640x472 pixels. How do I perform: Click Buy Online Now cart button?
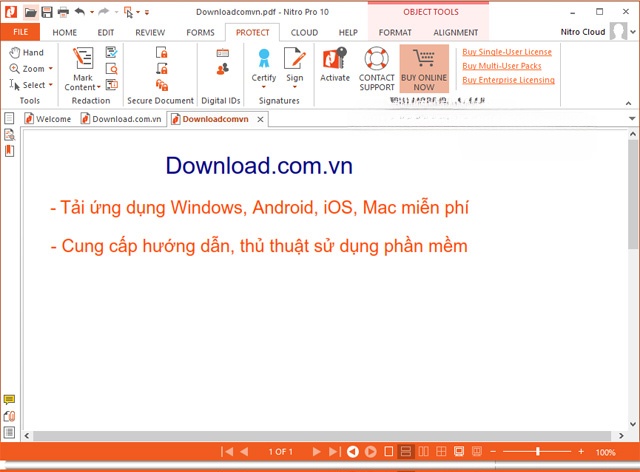point(424,69)
